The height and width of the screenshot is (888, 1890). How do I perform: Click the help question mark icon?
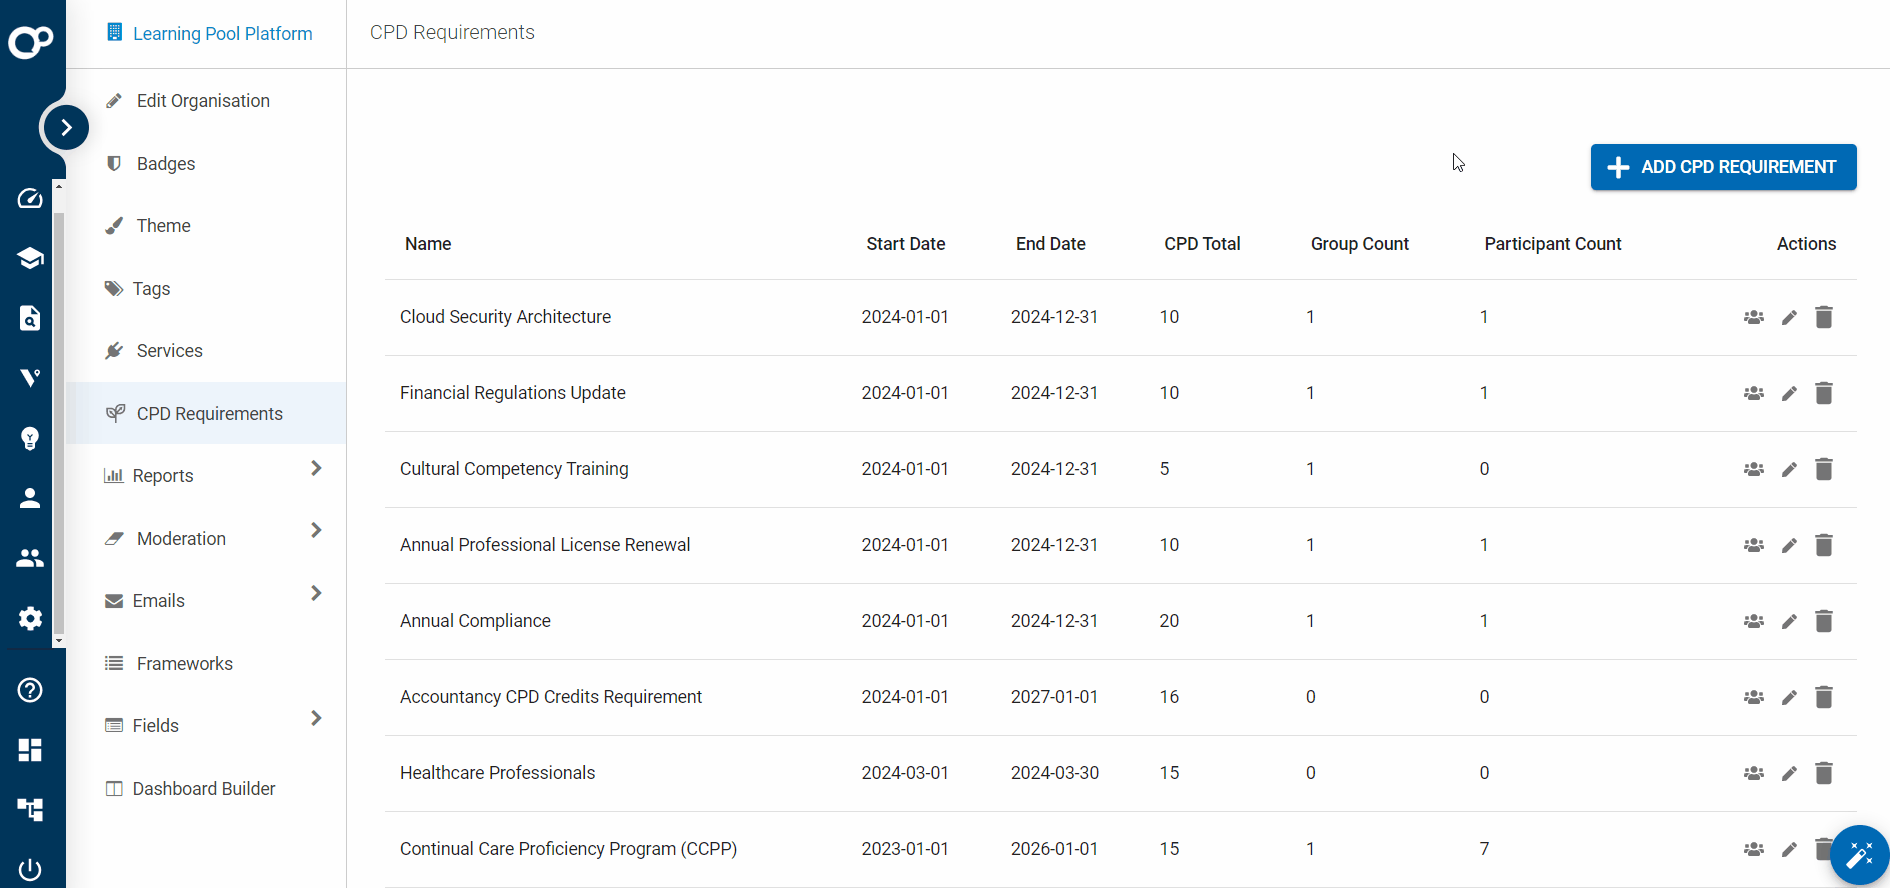point(30,690)
